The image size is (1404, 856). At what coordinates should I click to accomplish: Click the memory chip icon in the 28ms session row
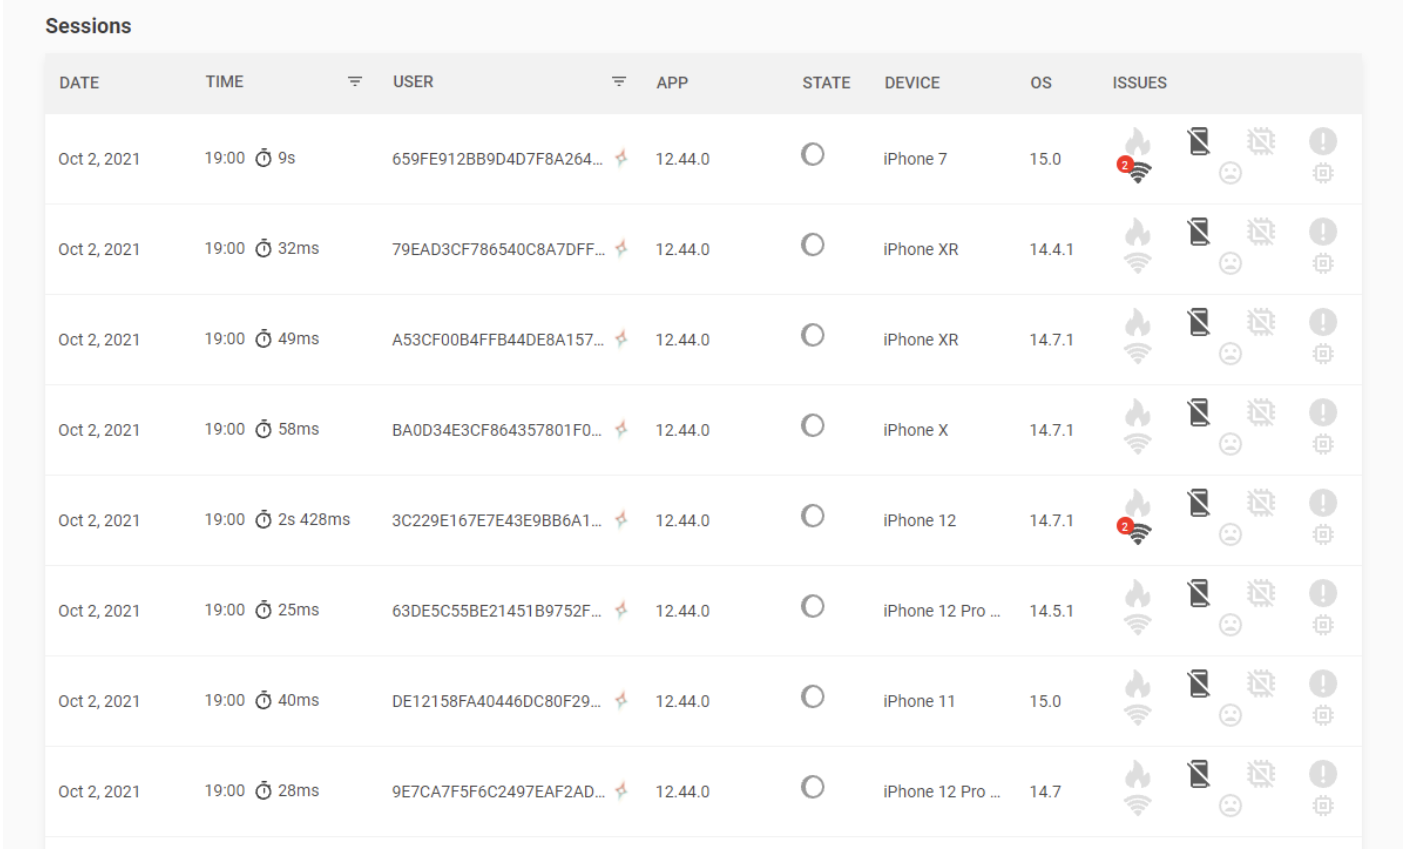1323,805
